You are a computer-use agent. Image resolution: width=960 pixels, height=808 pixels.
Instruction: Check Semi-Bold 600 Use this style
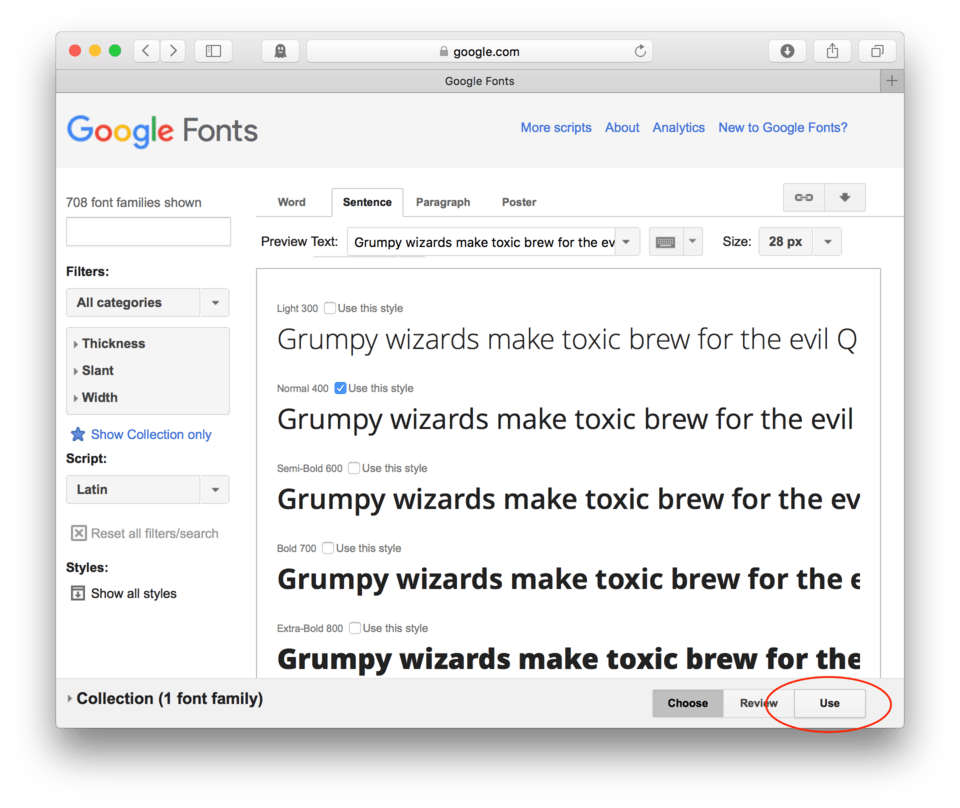354,468
